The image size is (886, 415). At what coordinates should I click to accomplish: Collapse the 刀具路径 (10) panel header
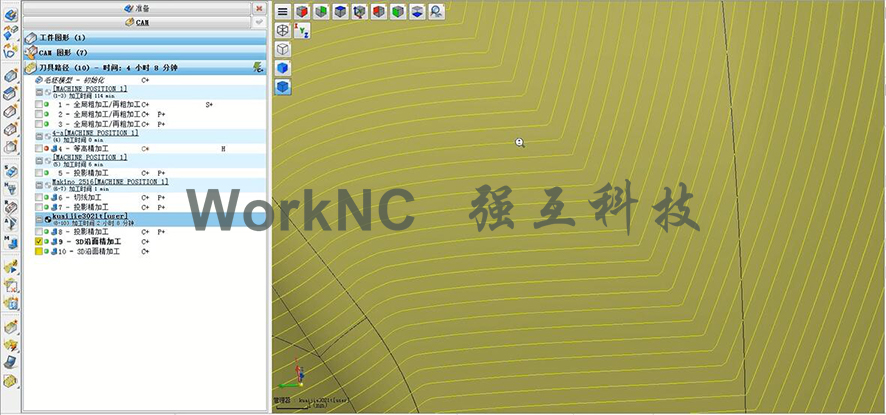pos(145,68)
